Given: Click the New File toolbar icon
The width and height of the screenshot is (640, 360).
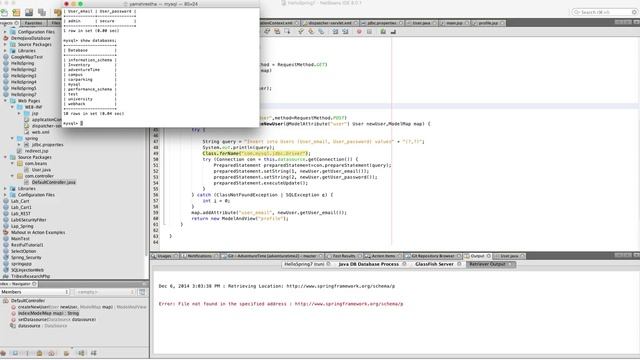Looking at the screenshot, I should point(4,13).
